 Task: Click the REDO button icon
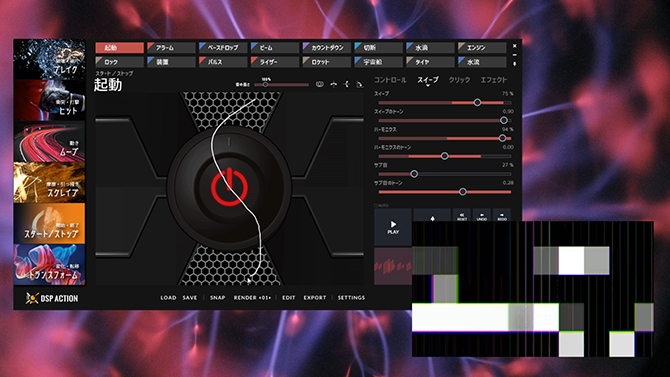(x=502, y=216)
